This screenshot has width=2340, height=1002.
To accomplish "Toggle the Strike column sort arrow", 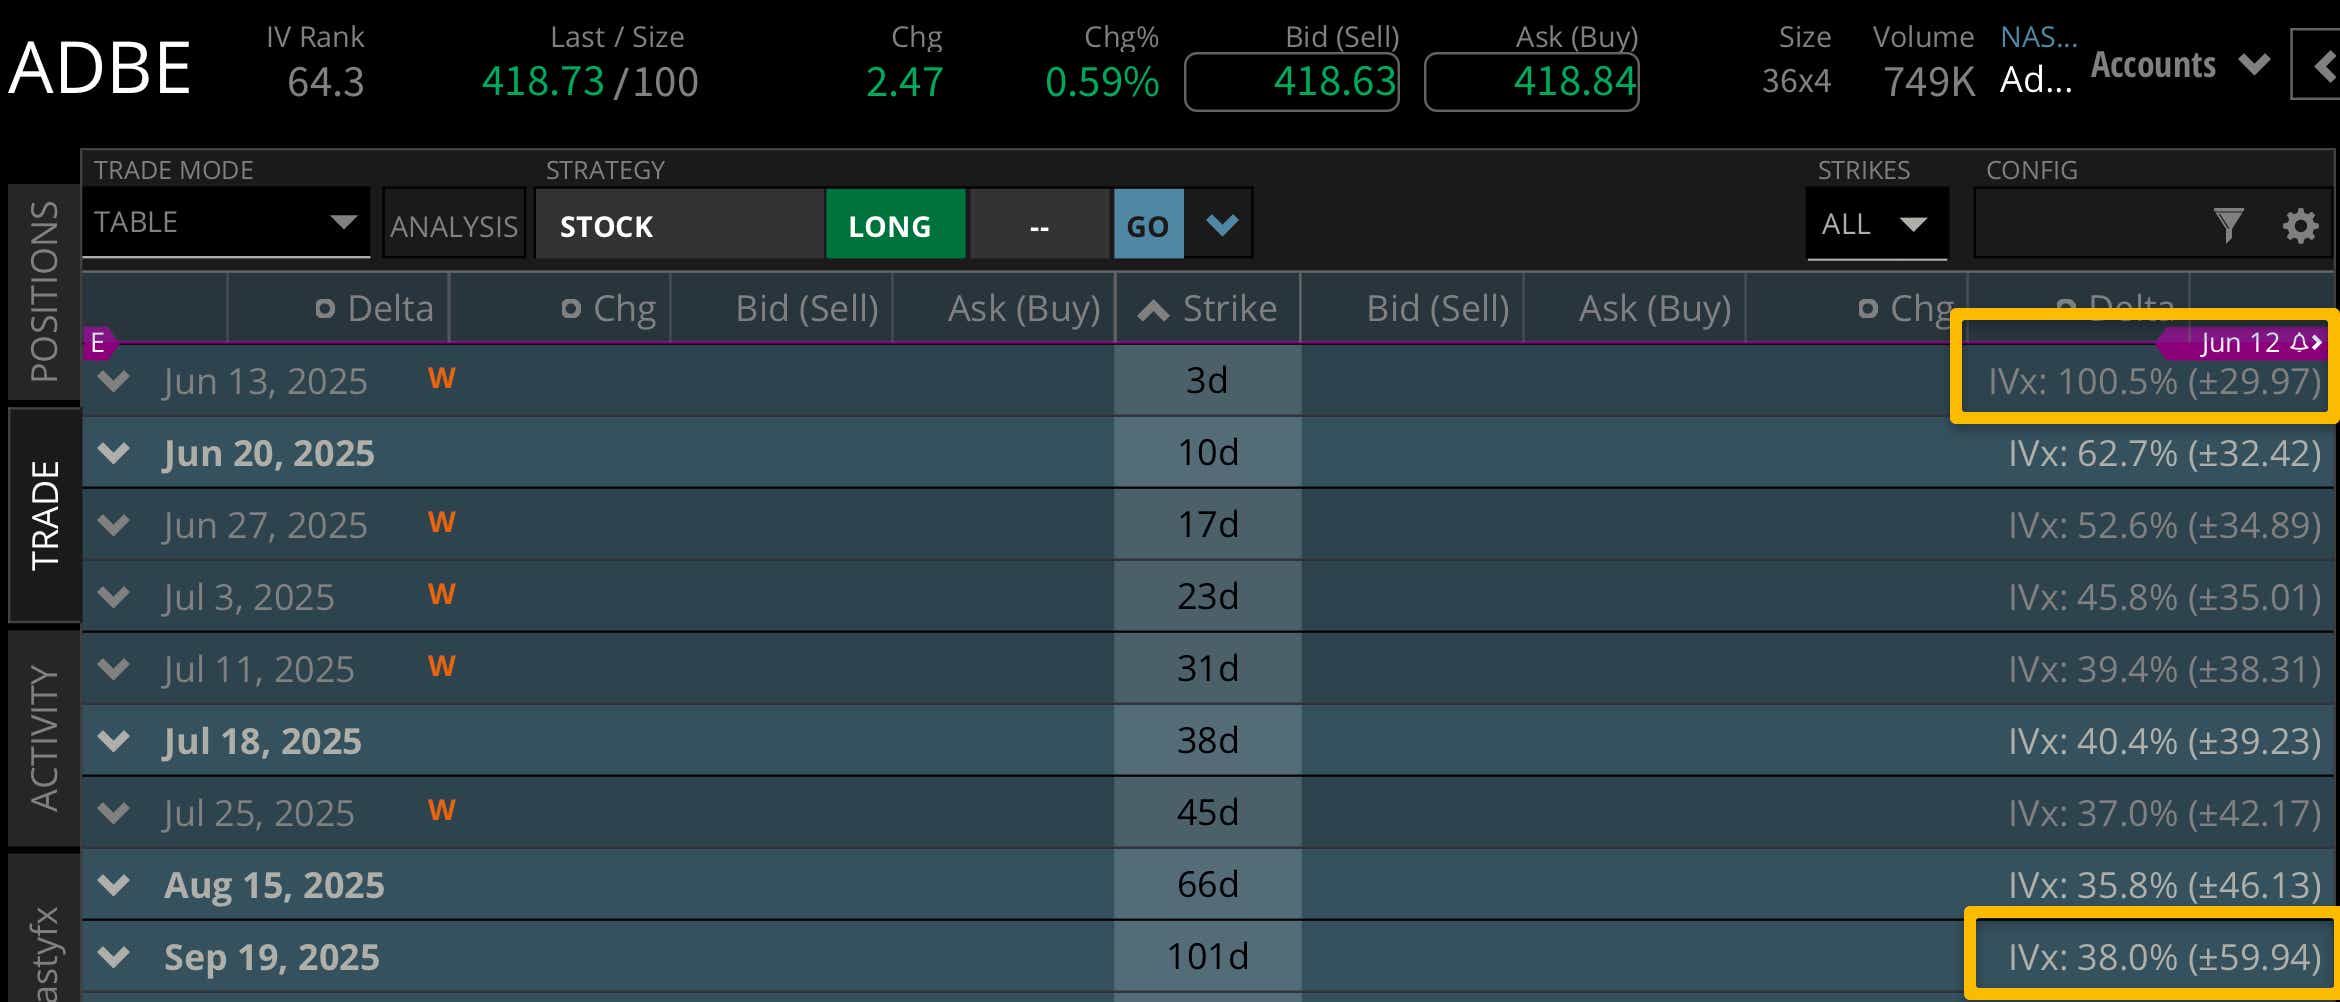I will point(1152,308).
